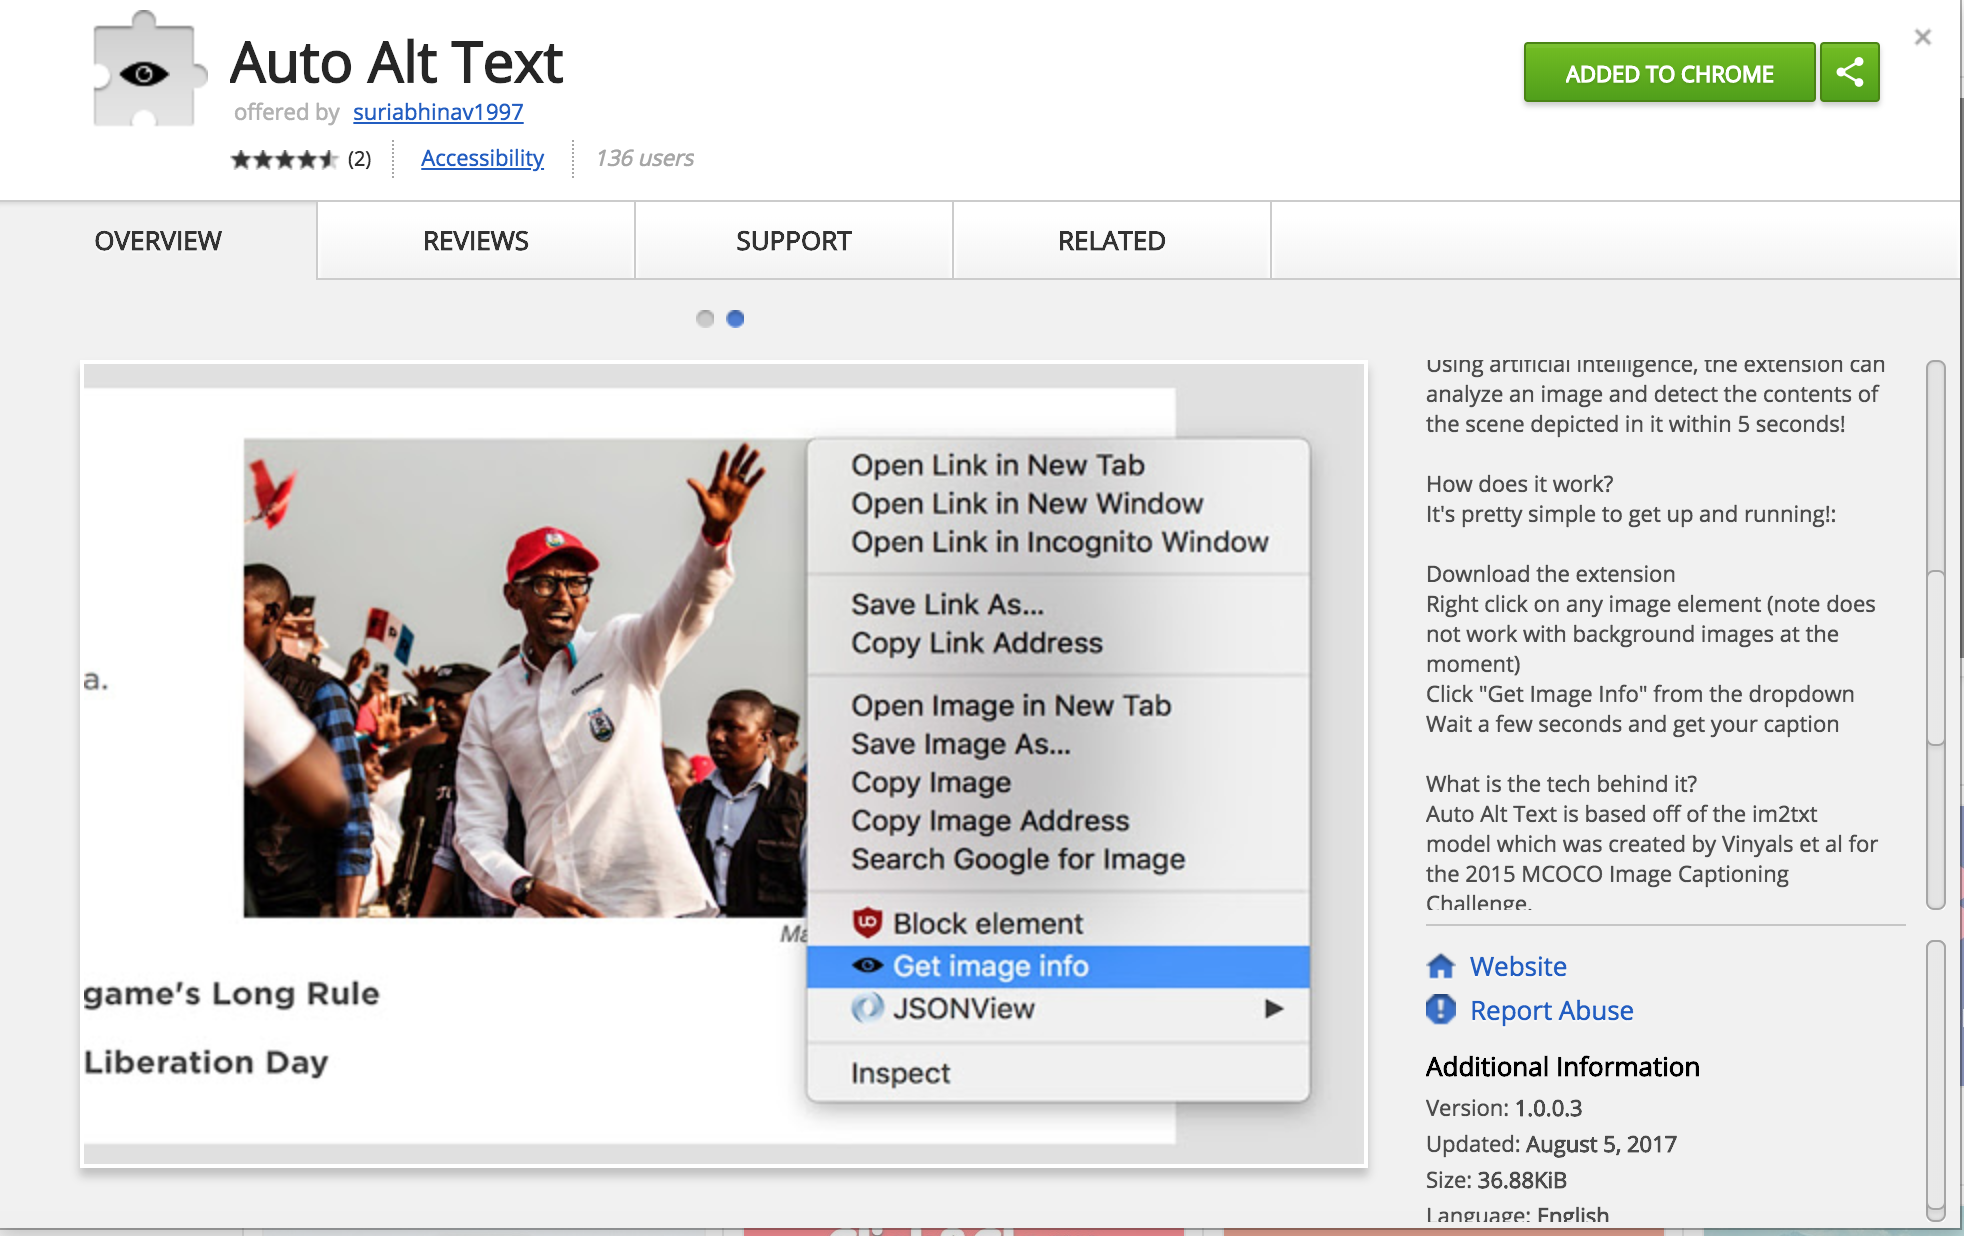Click "Save Link As..." menu entry

tap(947, 604)
